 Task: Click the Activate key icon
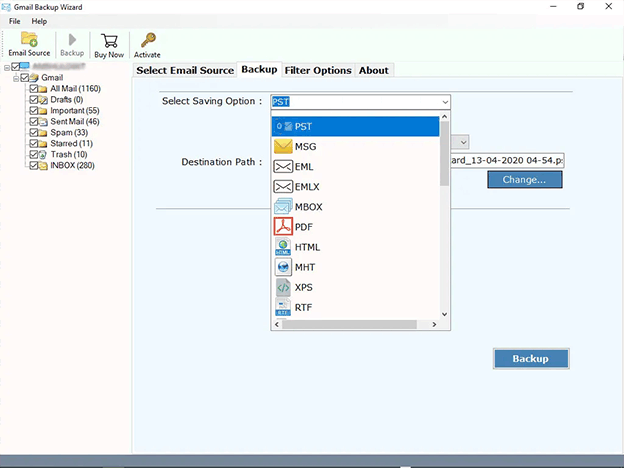pos(146,42)
